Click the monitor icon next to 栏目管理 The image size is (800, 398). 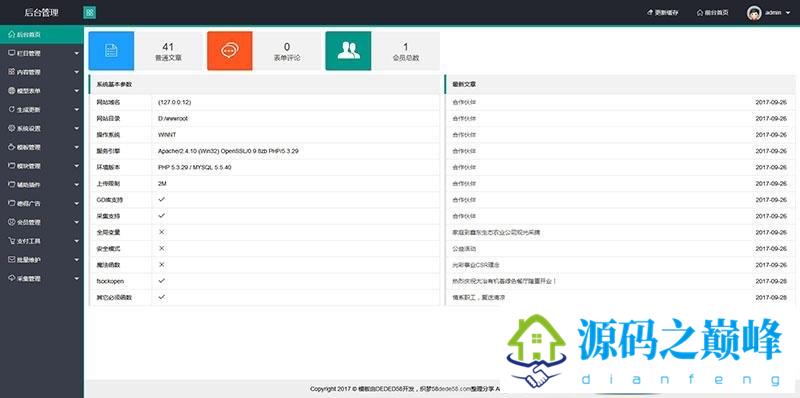[12, 53]
